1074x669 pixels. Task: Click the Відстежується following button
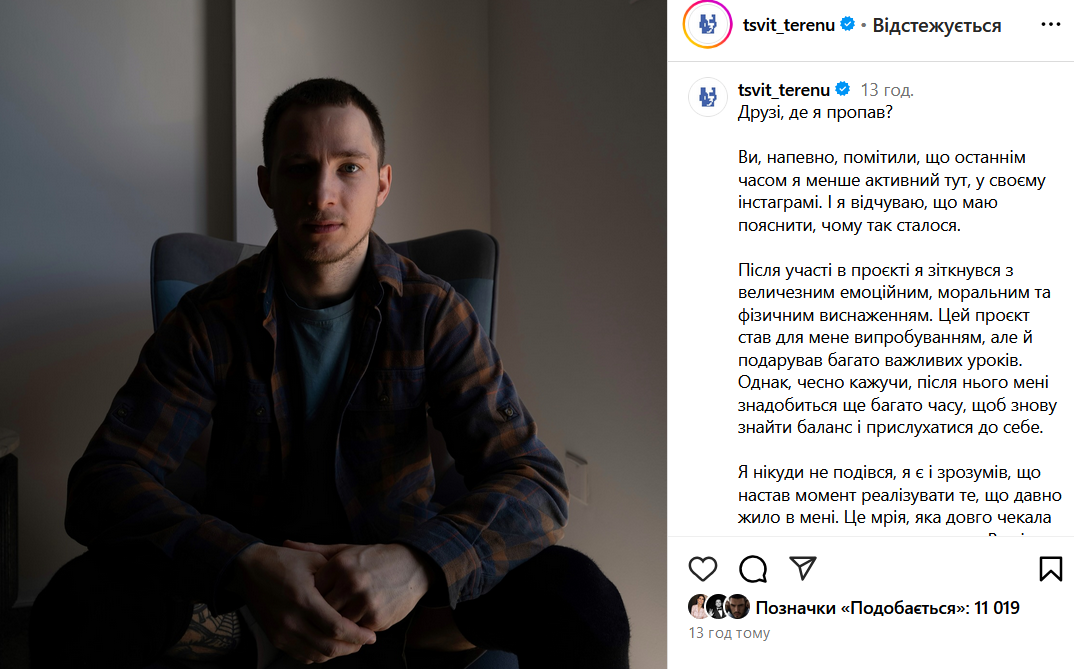[x=936, y=26]
